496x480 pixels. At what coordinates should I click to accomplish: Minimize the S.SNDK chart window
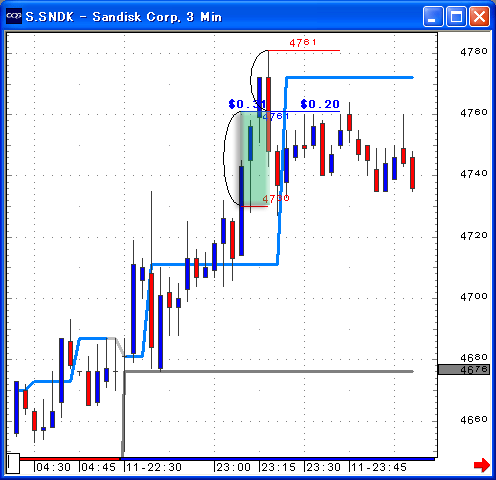coord(433,16)
